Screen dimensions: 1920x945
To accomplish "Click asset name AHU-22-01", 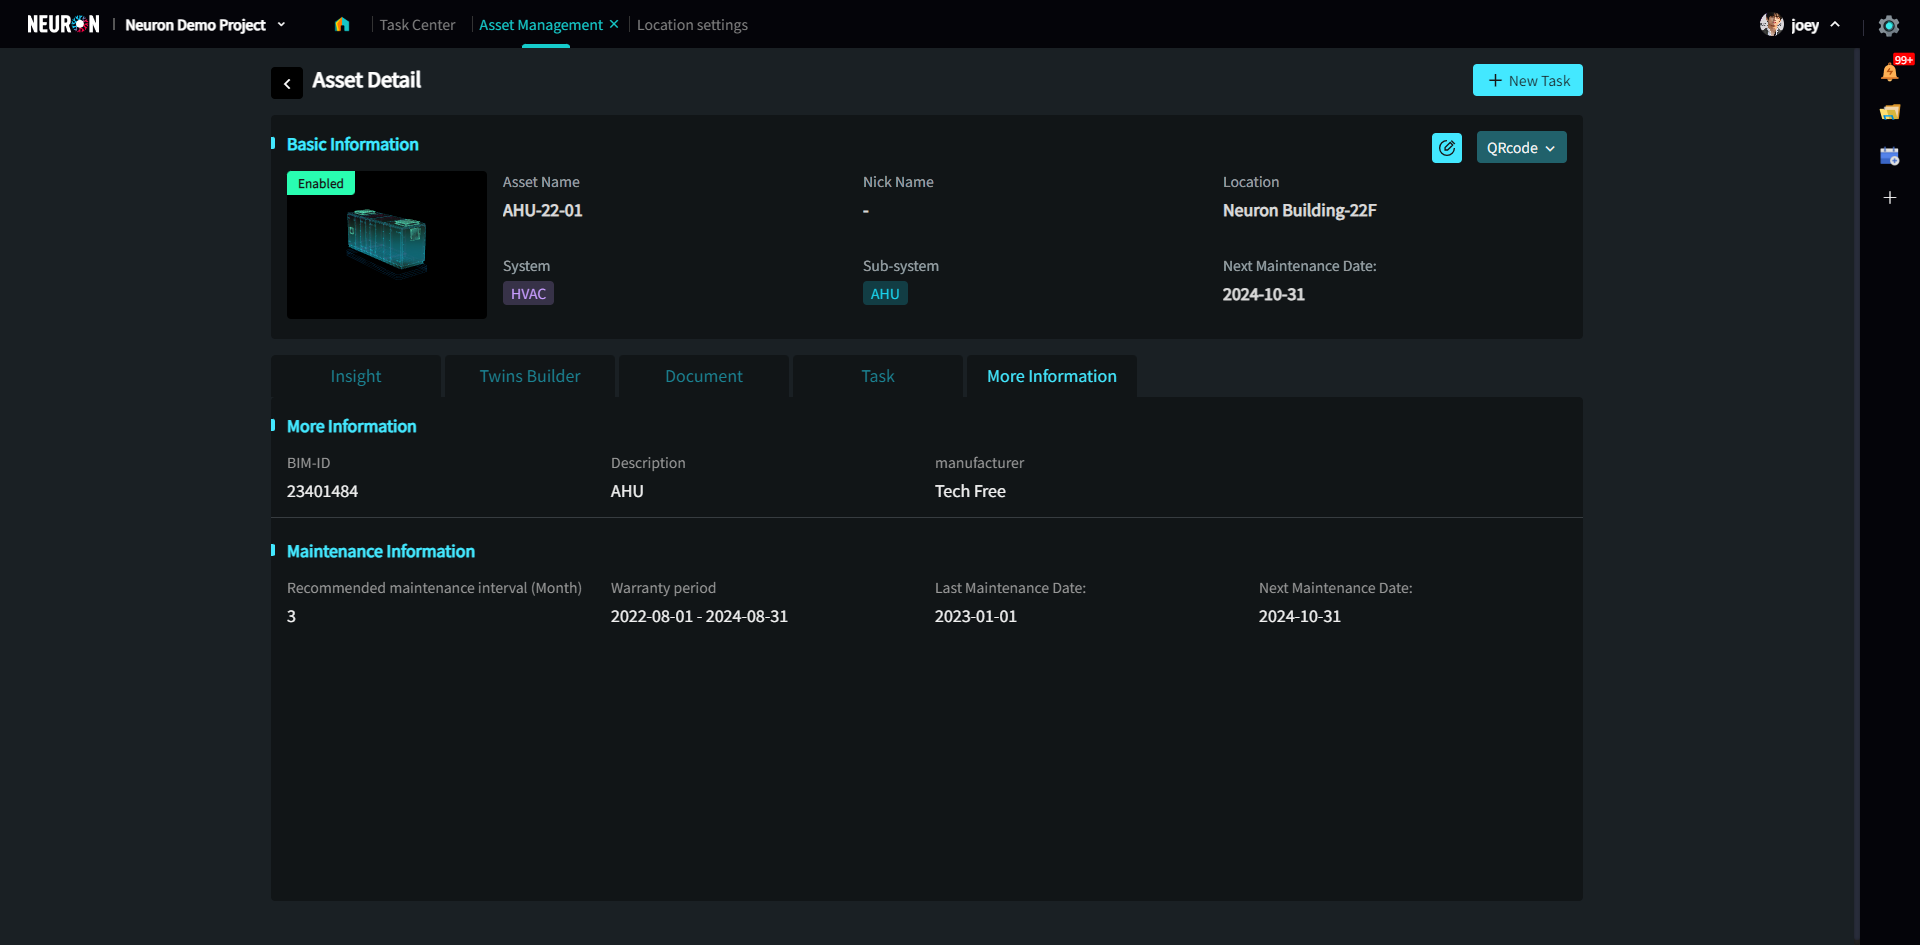I will (x=543, y=210).
